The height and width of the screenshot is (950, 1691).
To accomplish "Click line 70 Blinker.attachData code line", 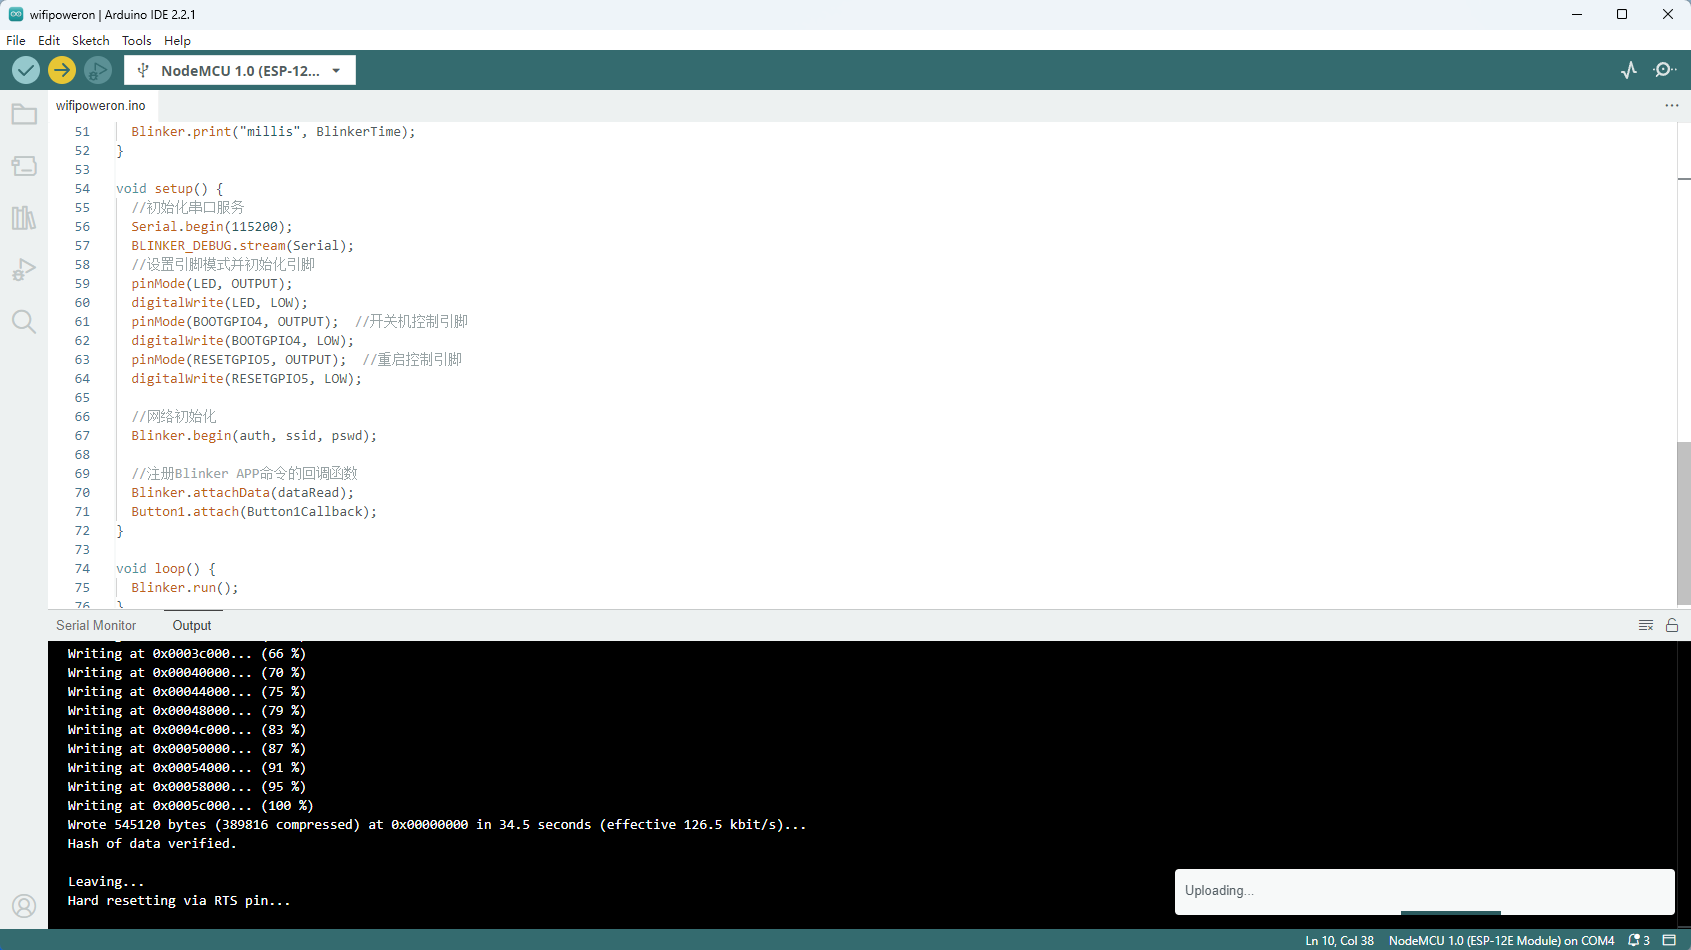I will coord(242,493).
